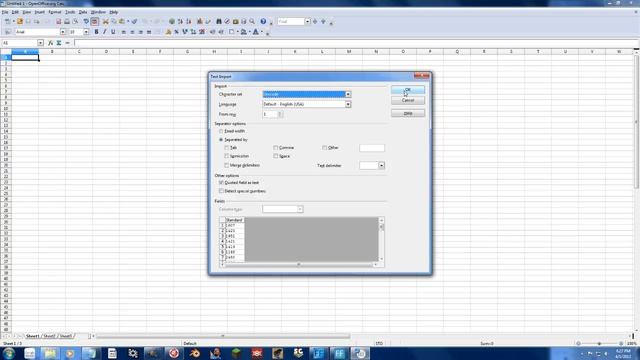
Task: Click Cancel in Text Import dialog
Action: tap(408, 100)
